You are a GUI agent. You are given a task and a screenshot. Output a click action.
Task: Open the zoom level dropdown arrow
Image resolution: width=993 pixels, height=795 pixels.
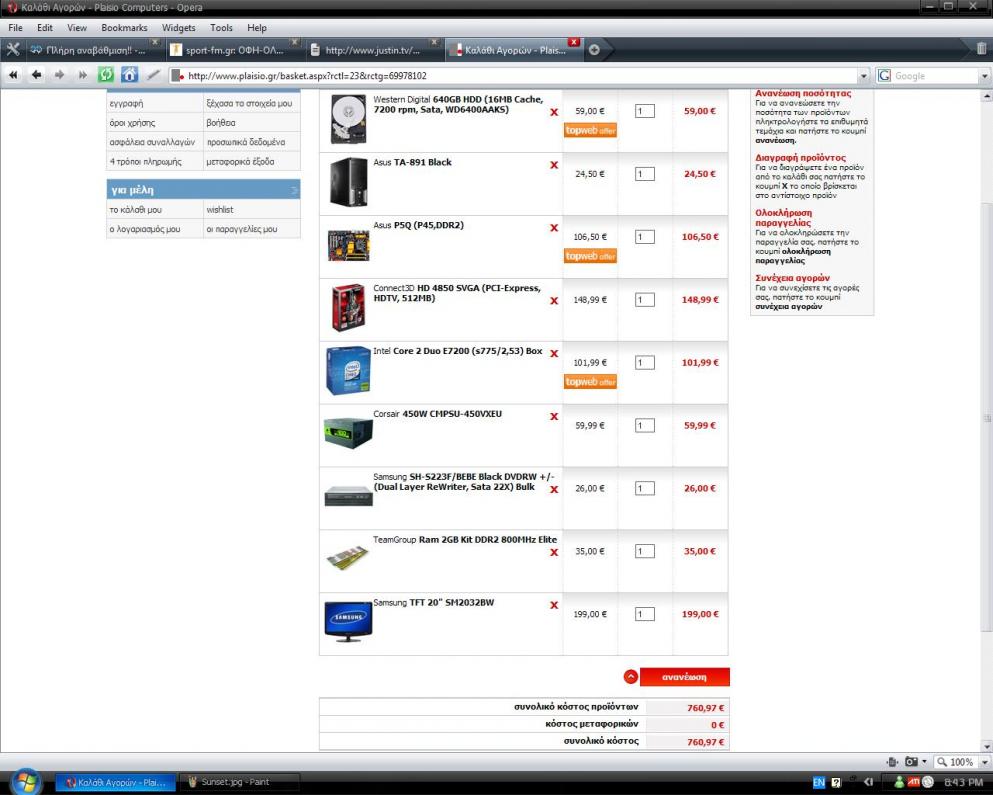pos(984,762)
